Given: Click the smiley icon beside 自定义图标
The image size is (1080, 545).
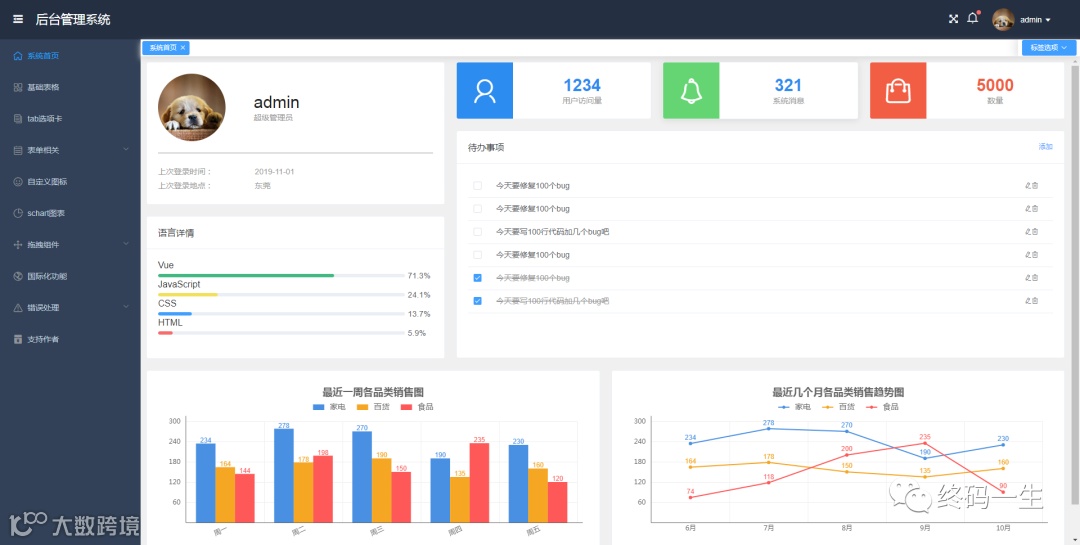Looking at the screenshot, I should point(18,182).
